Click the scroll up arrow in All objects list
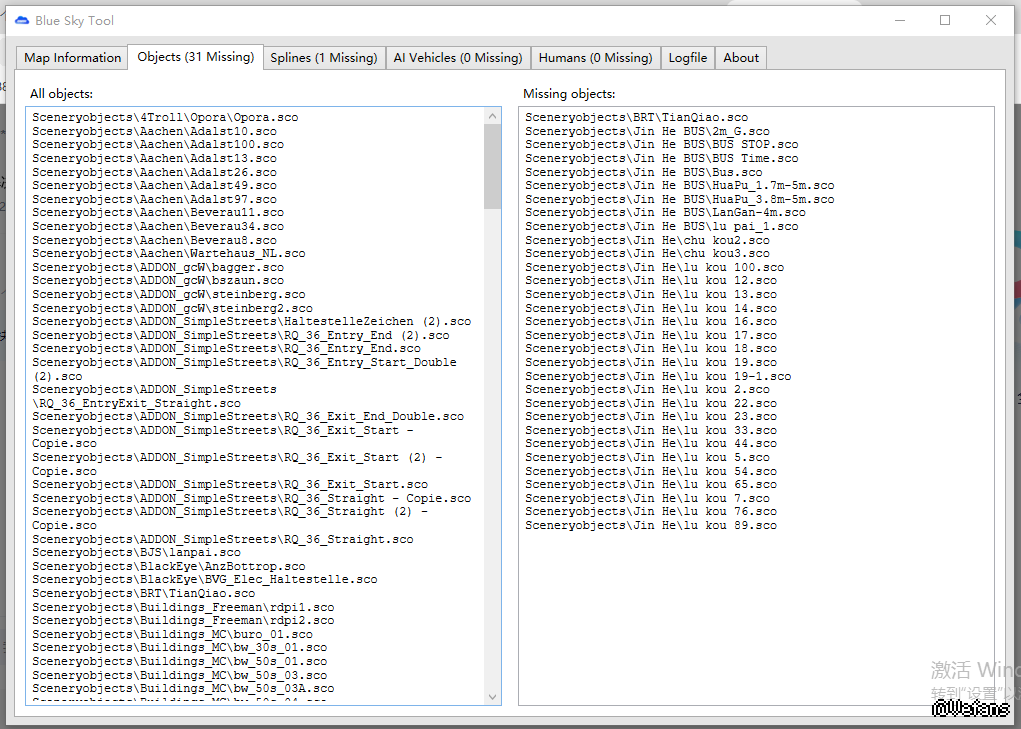This screenshot has width=1021, height=729. [x=493, y=116]
